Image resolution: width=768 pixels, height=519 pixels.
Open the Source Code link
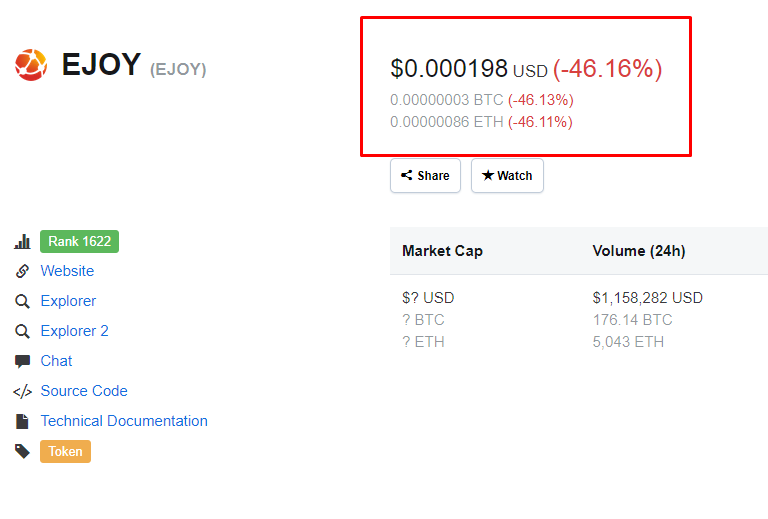coord(84,391)
